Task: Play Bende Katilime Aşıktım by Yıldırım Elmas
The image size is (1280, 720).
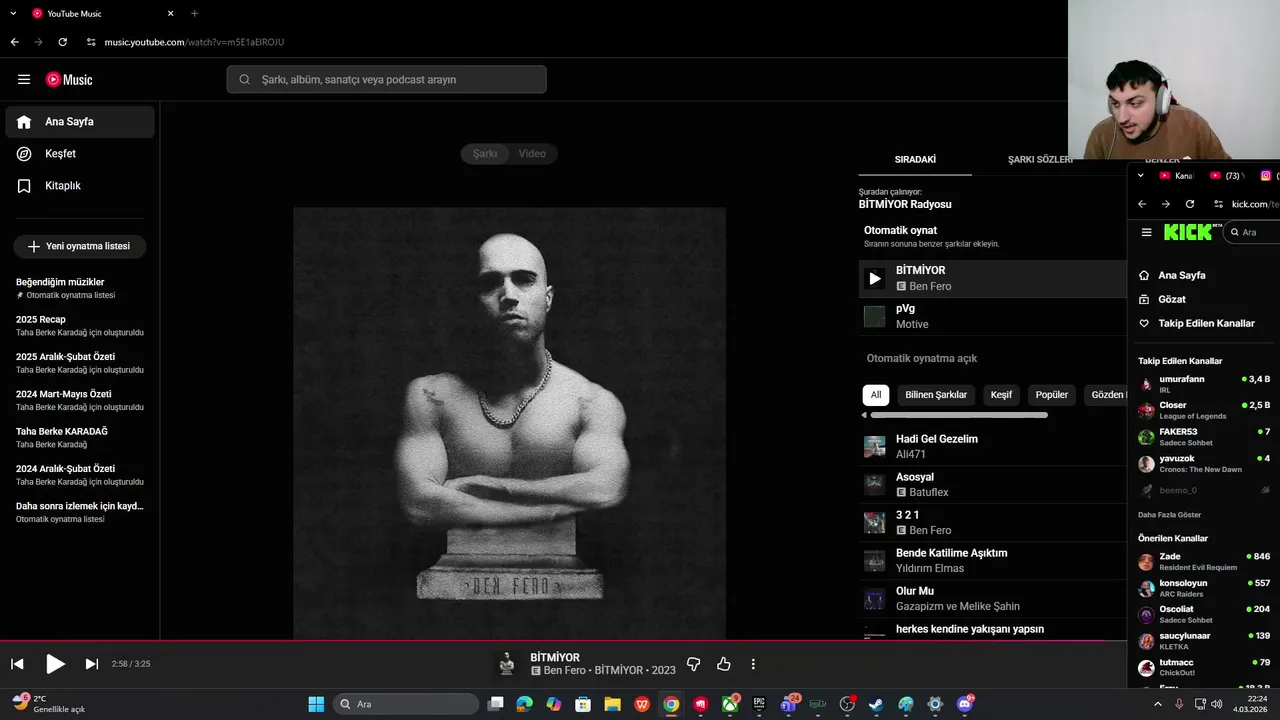Action: (993, 561)
